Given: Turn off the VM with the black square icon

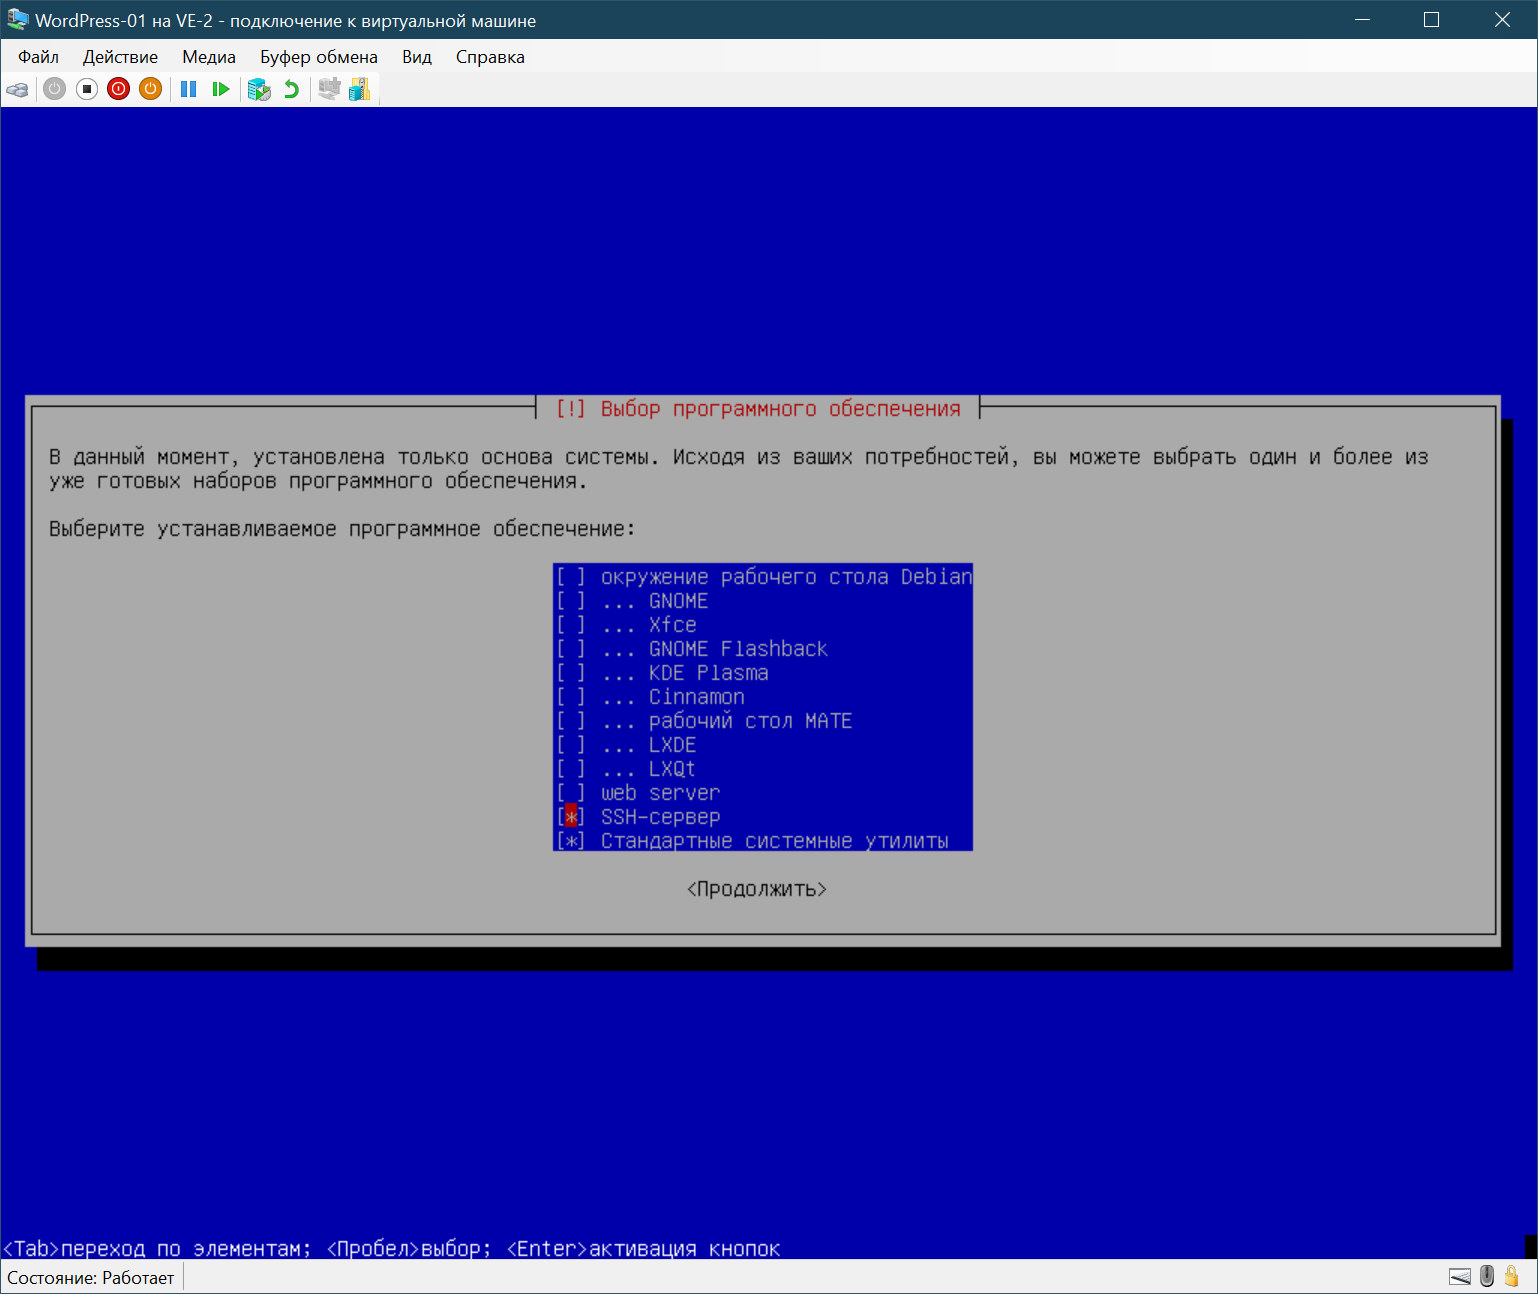Looking at the screenshot, I should click(x=87, y=89).
